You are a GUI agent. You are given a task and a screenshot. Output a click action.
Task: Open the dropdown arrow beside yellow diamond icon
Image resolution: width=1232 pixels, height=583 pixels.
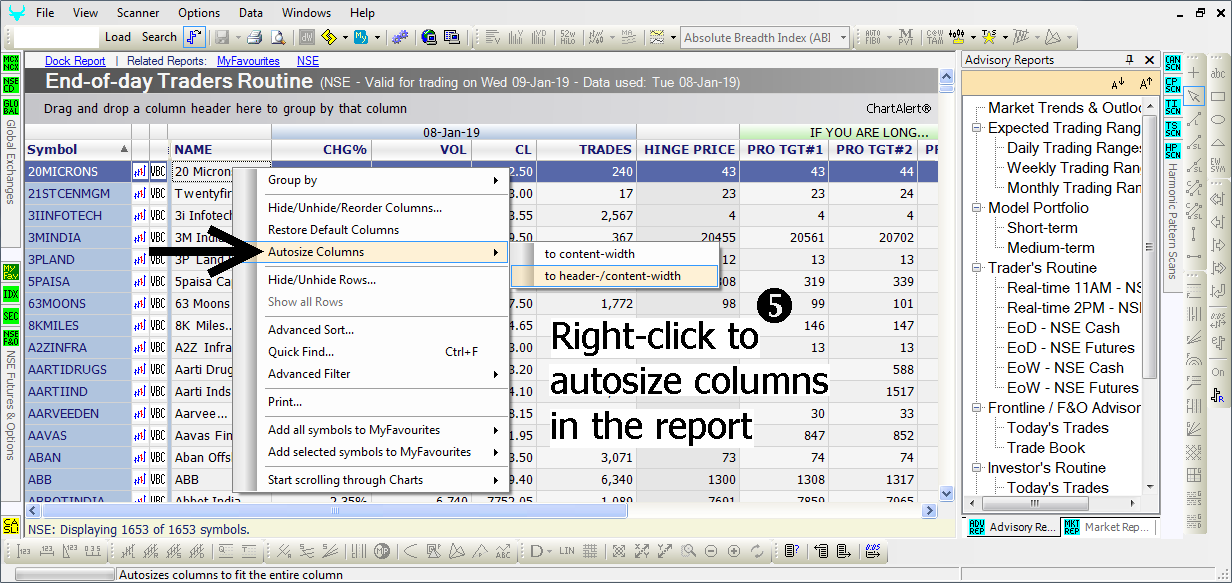344,37
